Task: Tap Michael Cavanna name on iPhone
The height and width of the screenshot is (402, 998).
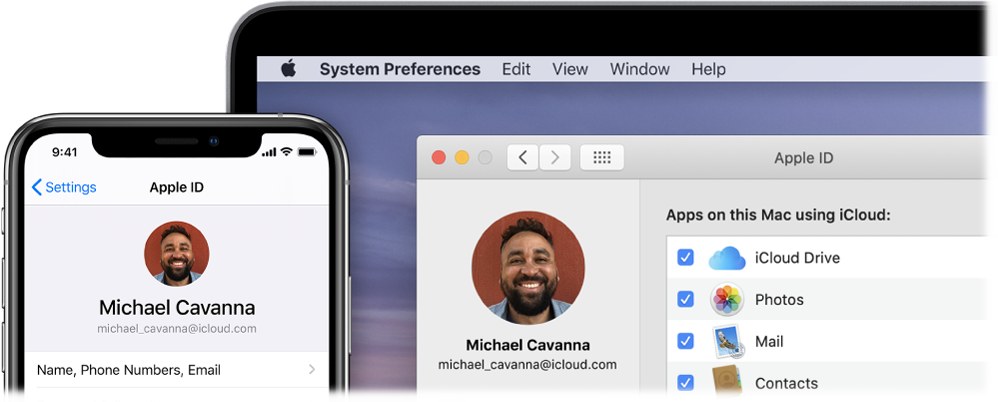Action: click(x=177, y=308)
